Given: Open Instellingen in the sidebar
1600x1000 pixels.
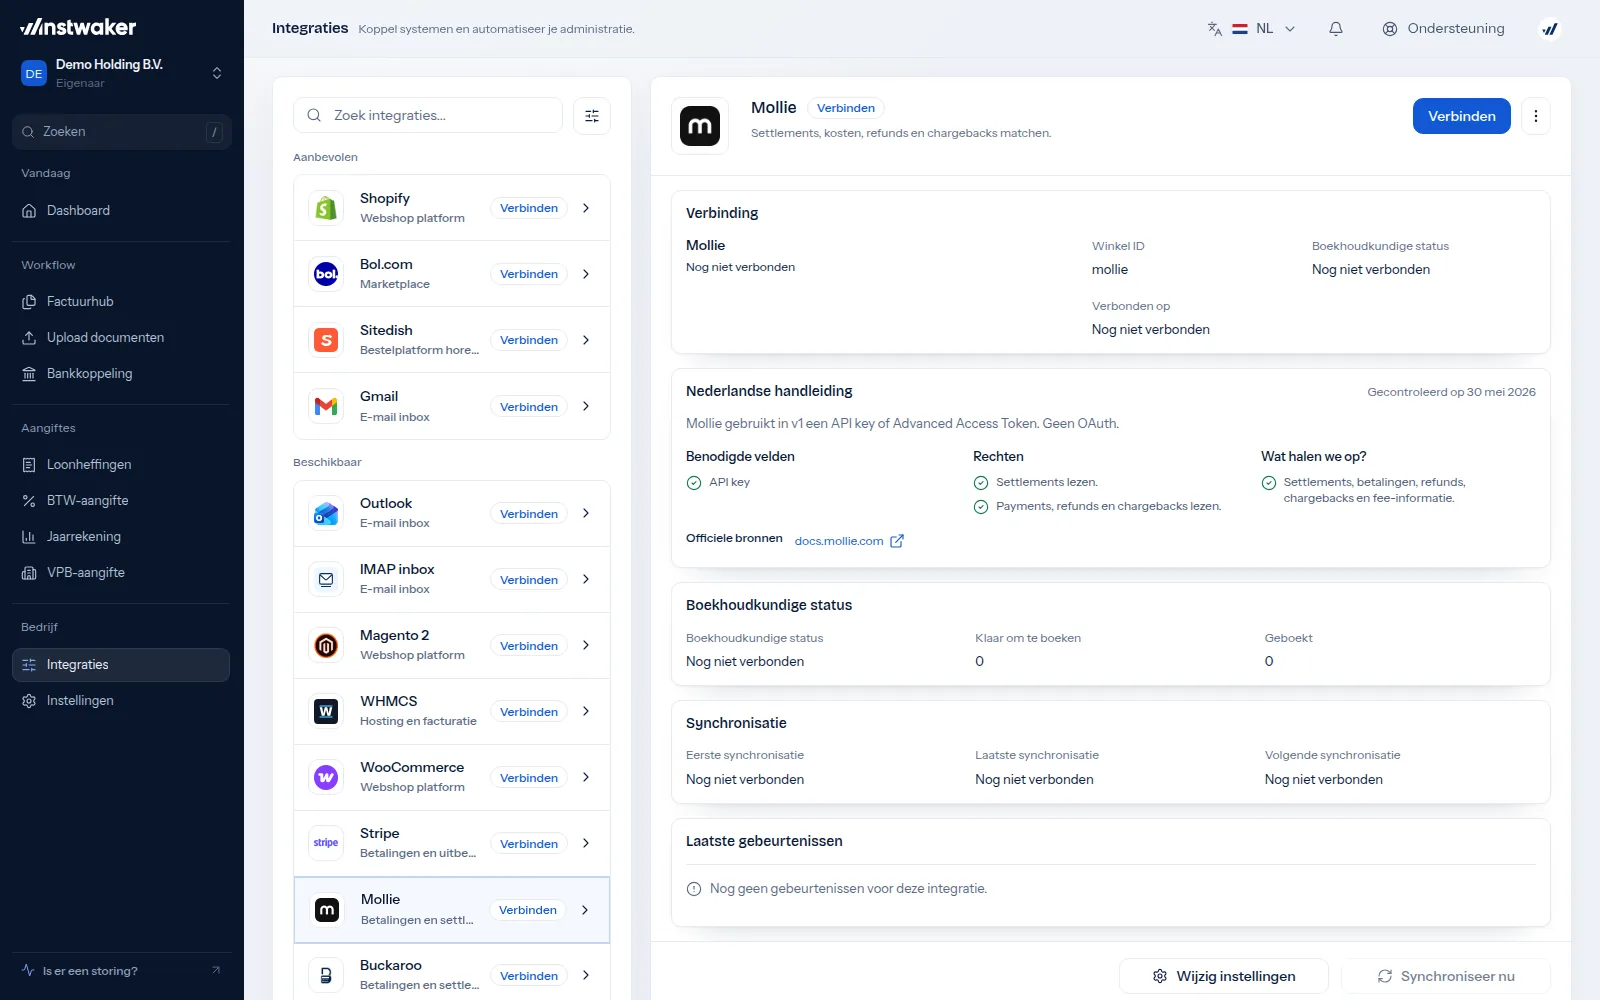Looking at the screenshot, I should click(121, 701).
